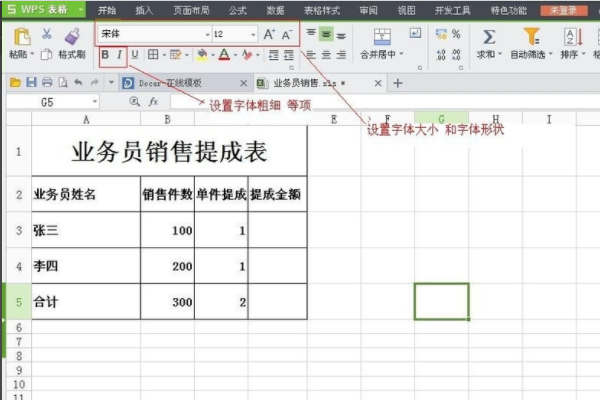This screenshot has width=600, height=400.
Task: Click the WPS 表格 application button
Action: [44, 10]
